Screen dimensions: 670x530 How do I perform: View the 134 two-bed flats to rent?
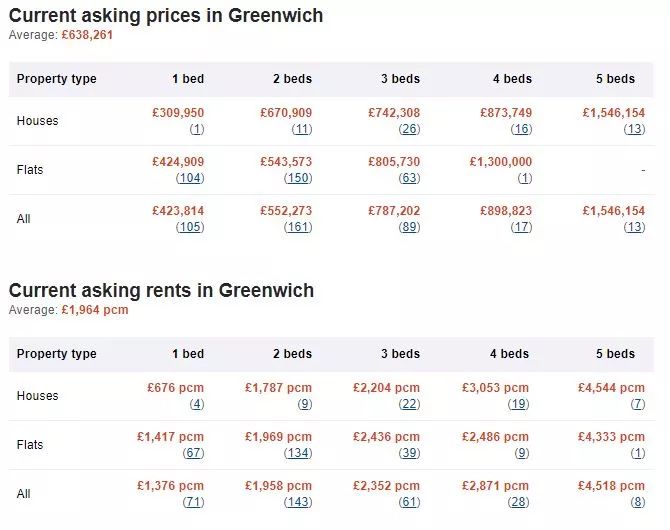pyautogui.click(x=298, y=453)
